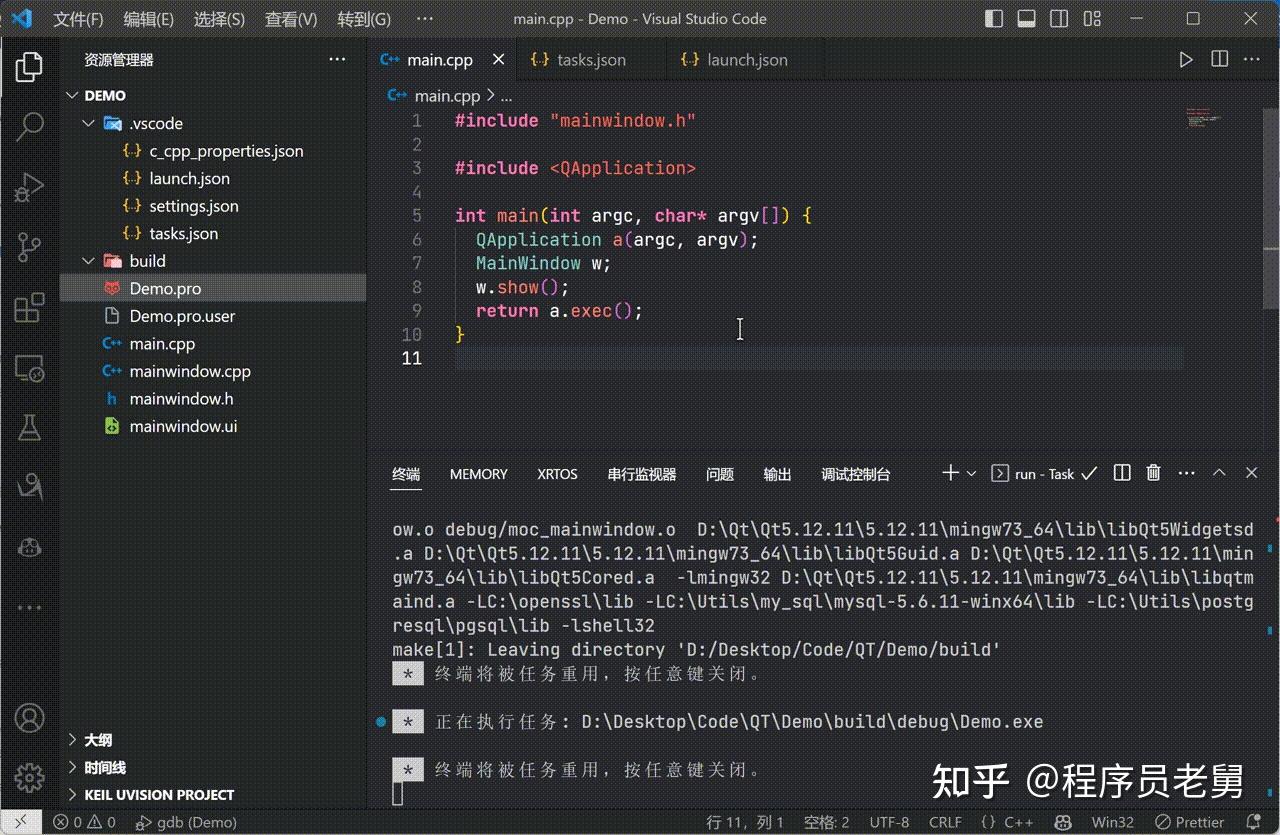Switch to tasks.json editor tab

click(x=592, y=60)
